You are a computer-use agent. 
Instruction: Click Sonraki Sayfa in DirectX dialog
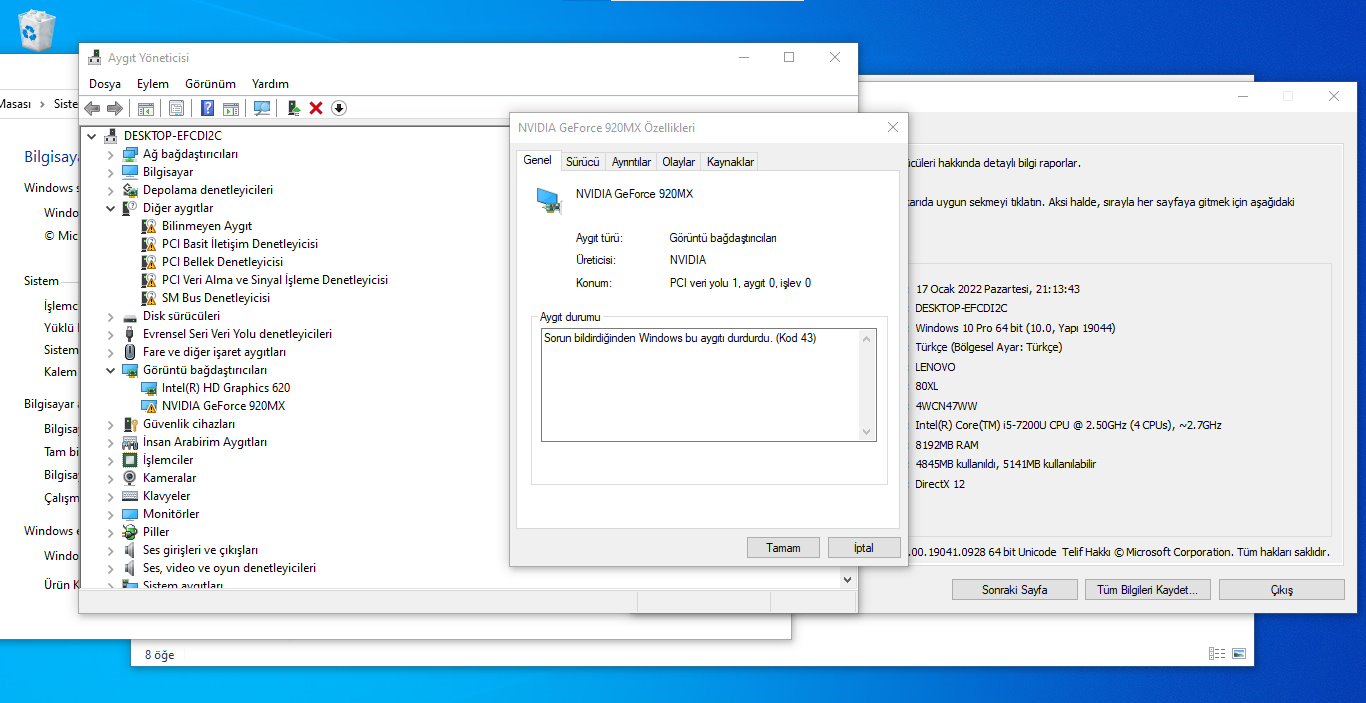(x=1015, y=590)
